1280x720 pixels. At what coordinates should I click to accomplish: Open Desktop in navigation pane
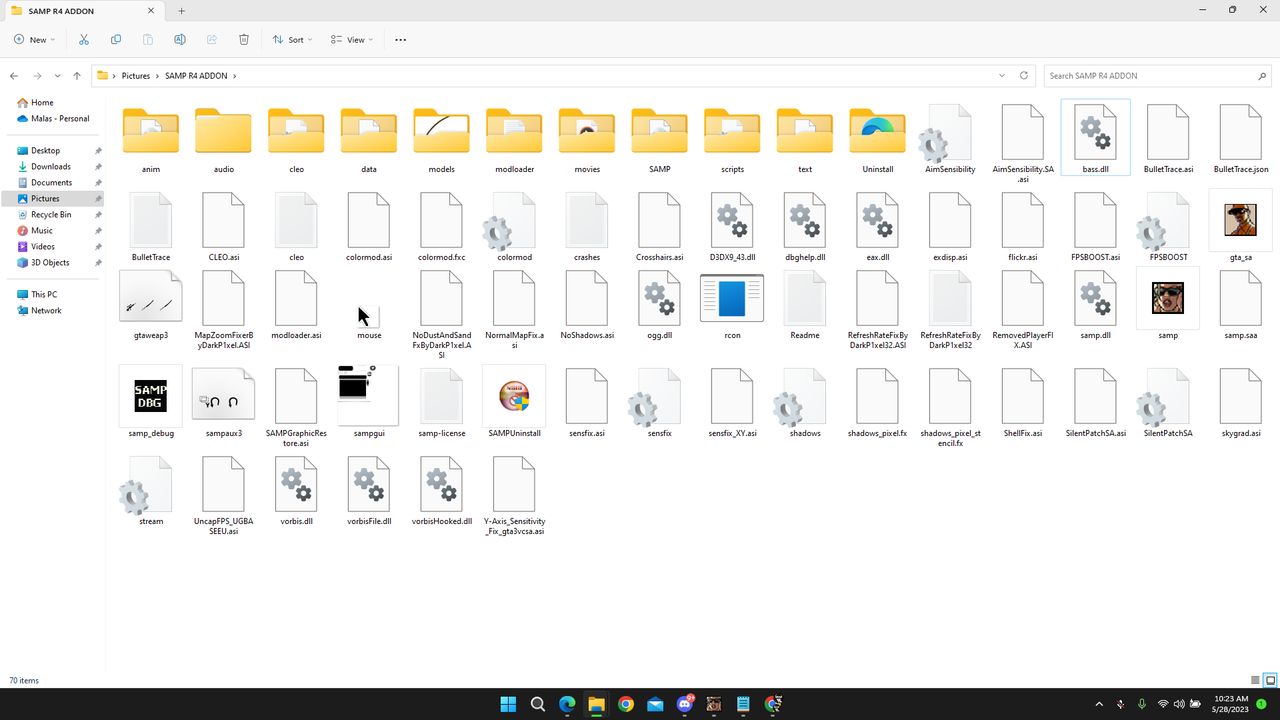pyautogui.click(x=45, y=151)
